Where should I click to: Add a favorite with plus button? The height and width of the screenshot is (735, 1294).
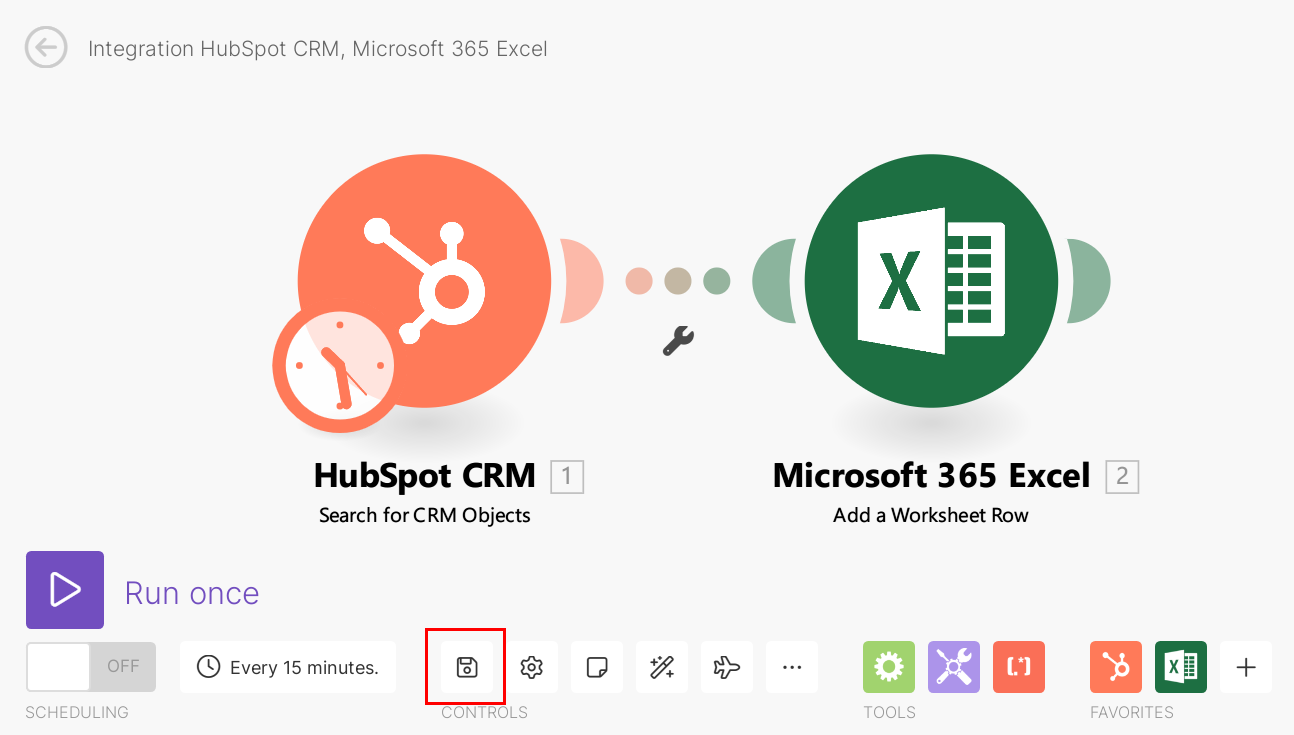click(1246, 667)
